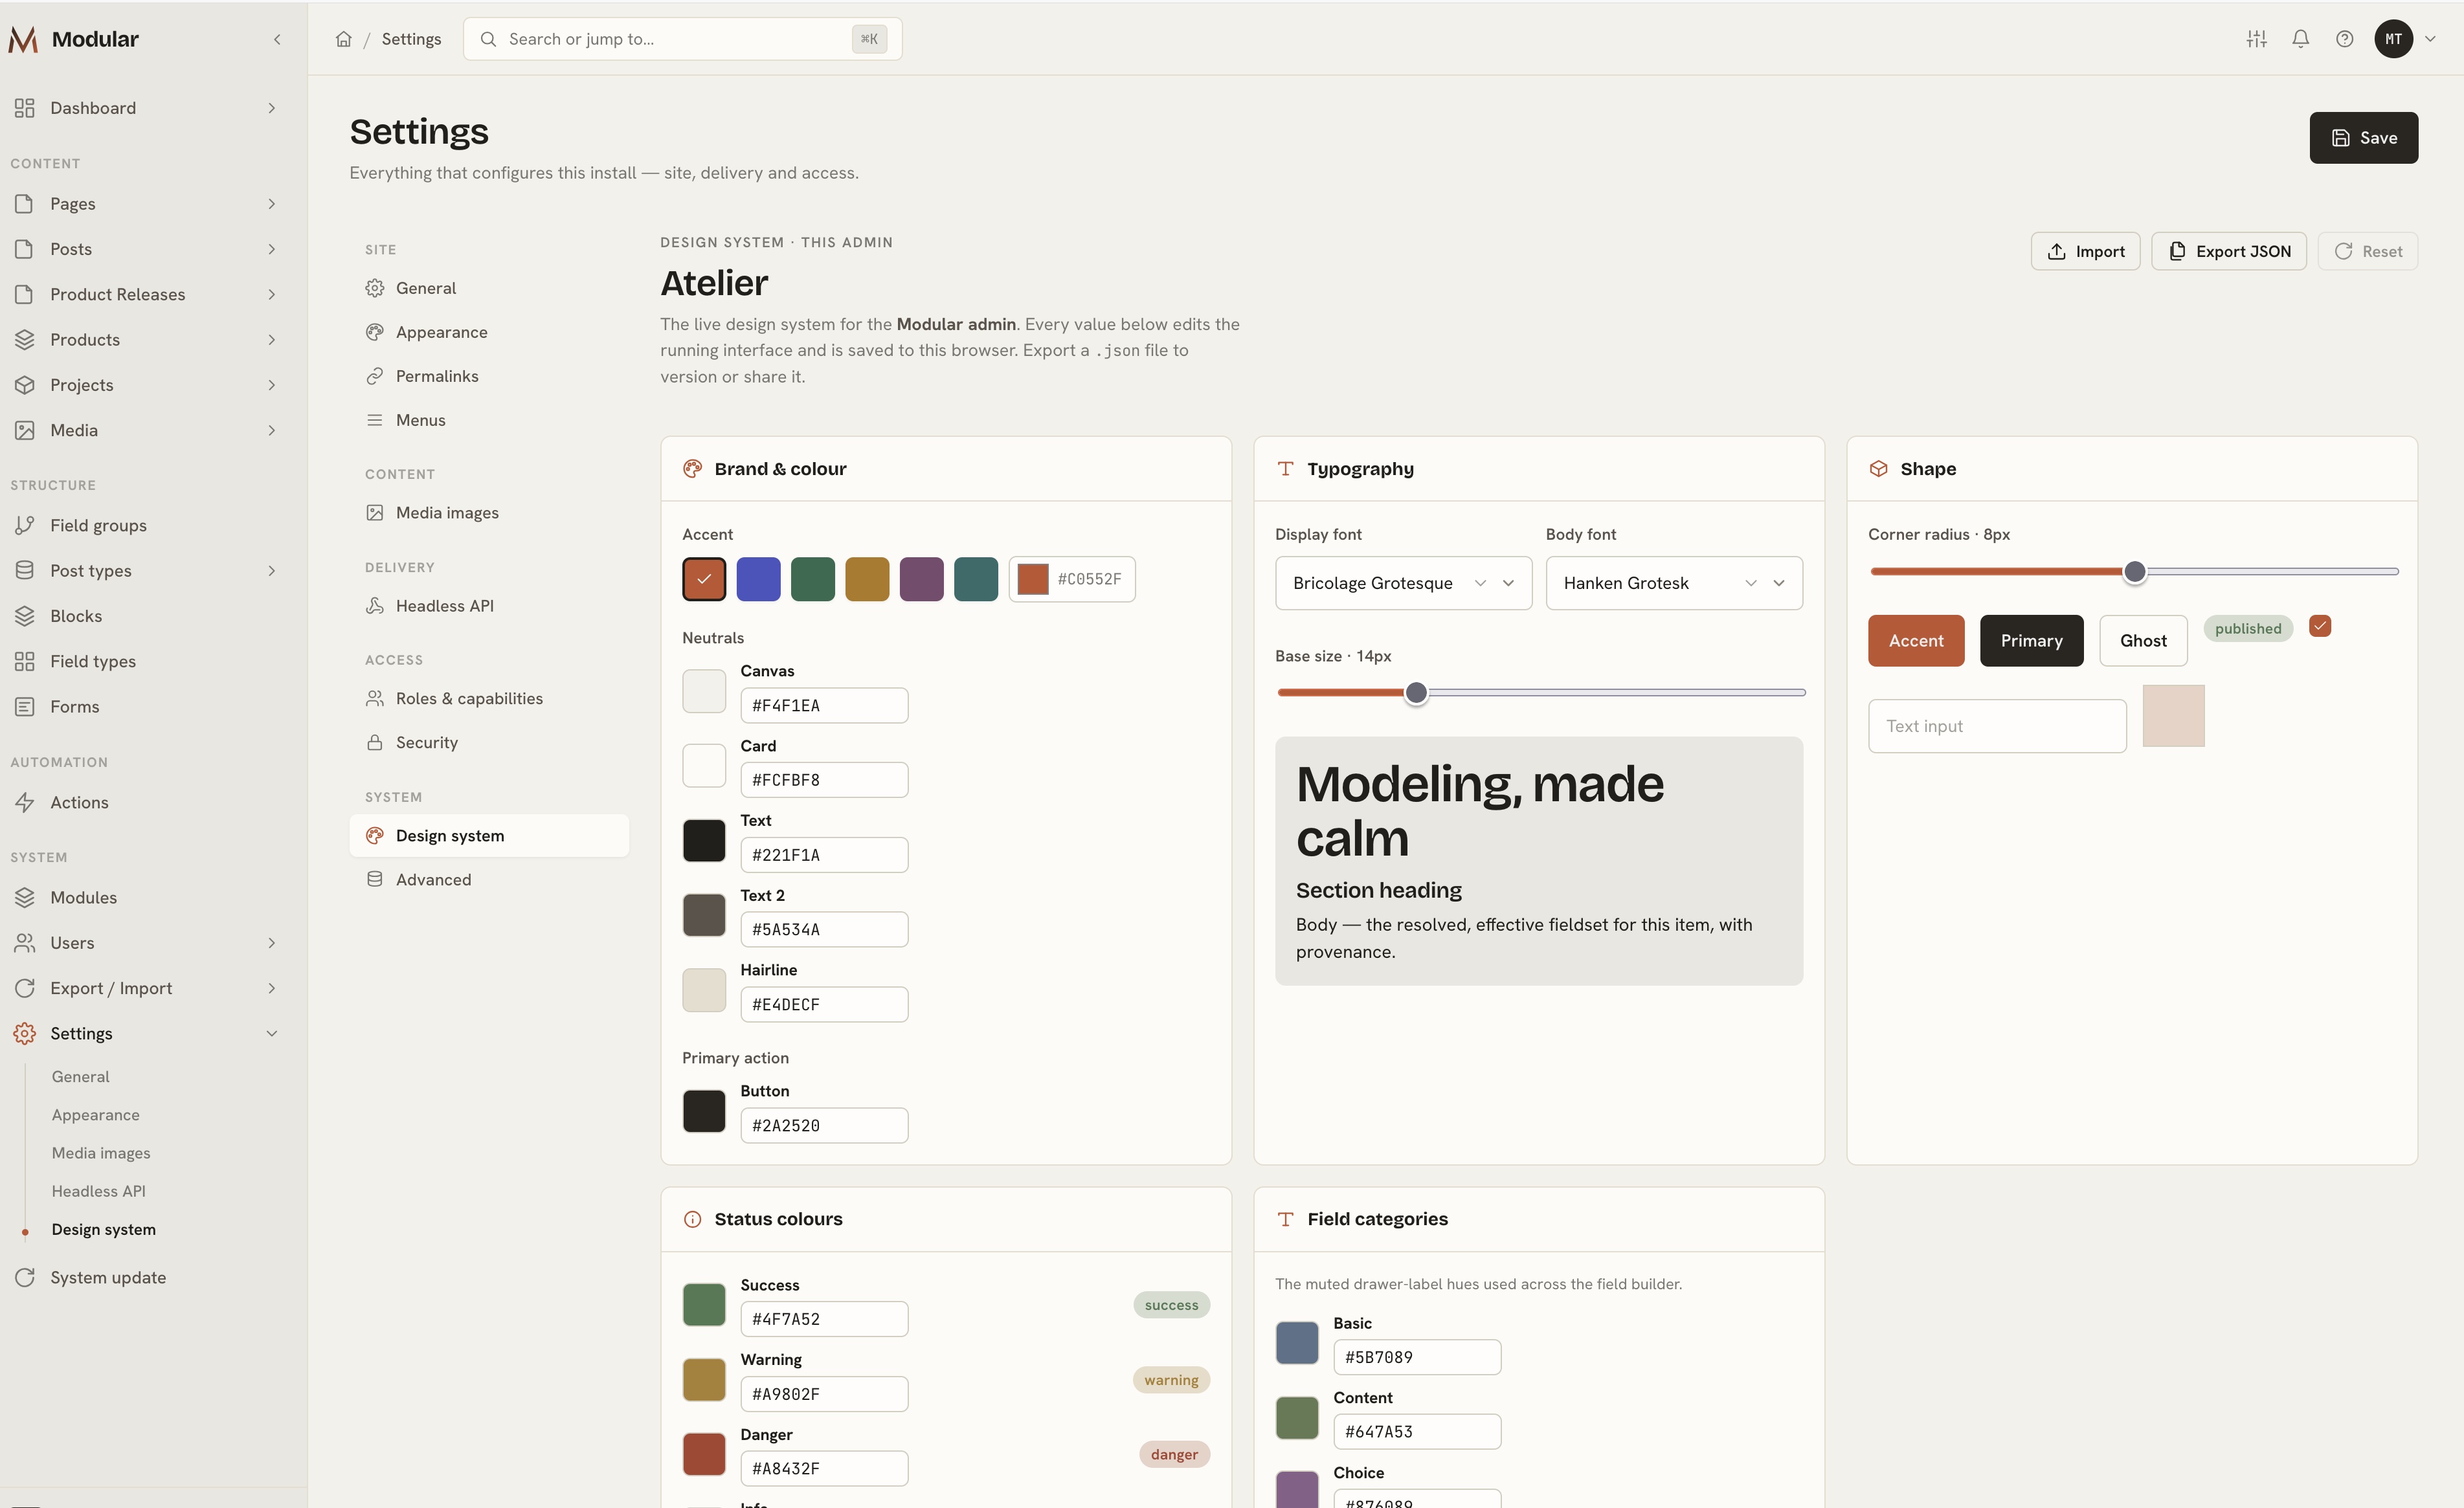This screenshot has height=1508, width=2464.
Task: Select the green accent swatch
Action: (813, 579)
